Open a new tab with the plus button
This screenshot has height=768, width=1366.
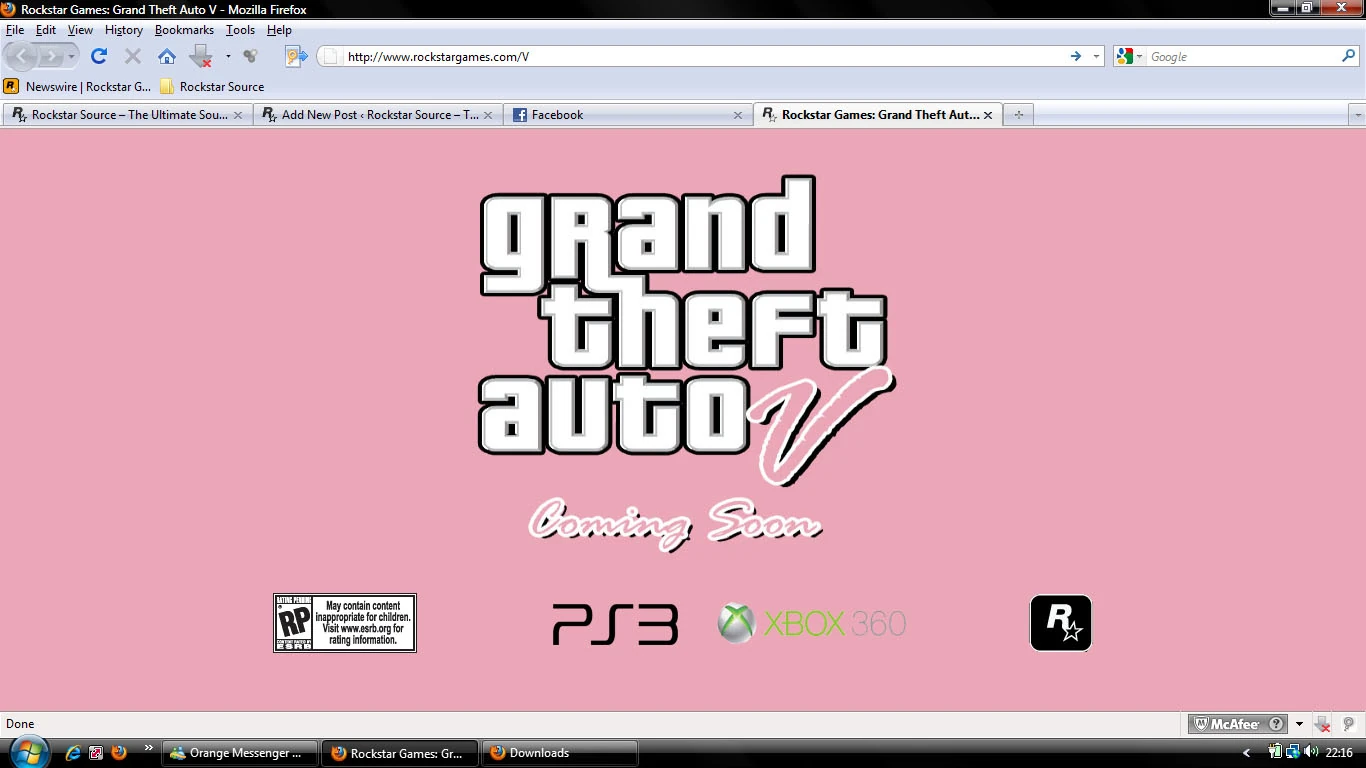pos(1019,115)
